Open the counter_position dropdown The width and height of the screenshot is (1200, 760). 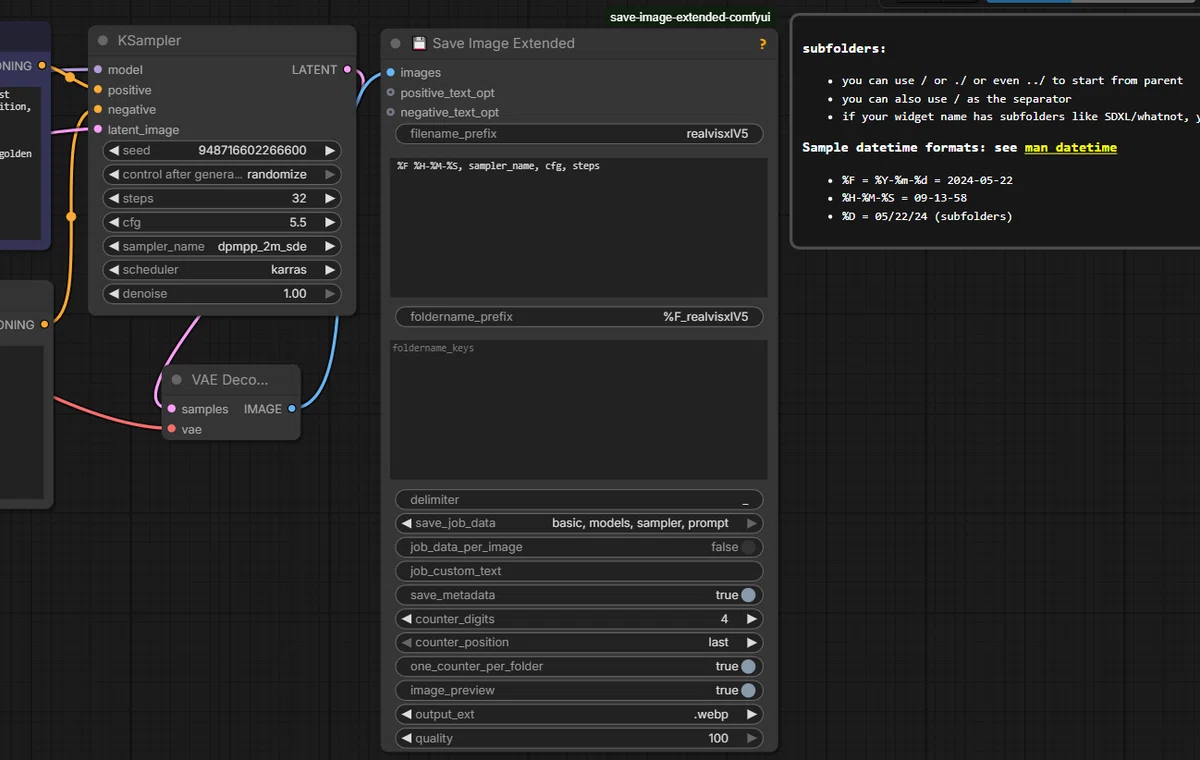pyautogui.click(x=579, y=642)
